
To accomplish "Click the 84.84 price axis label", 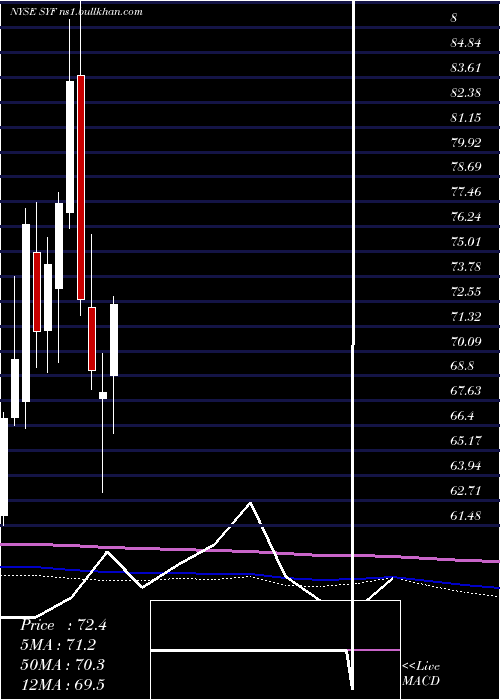I will point(466,43).
